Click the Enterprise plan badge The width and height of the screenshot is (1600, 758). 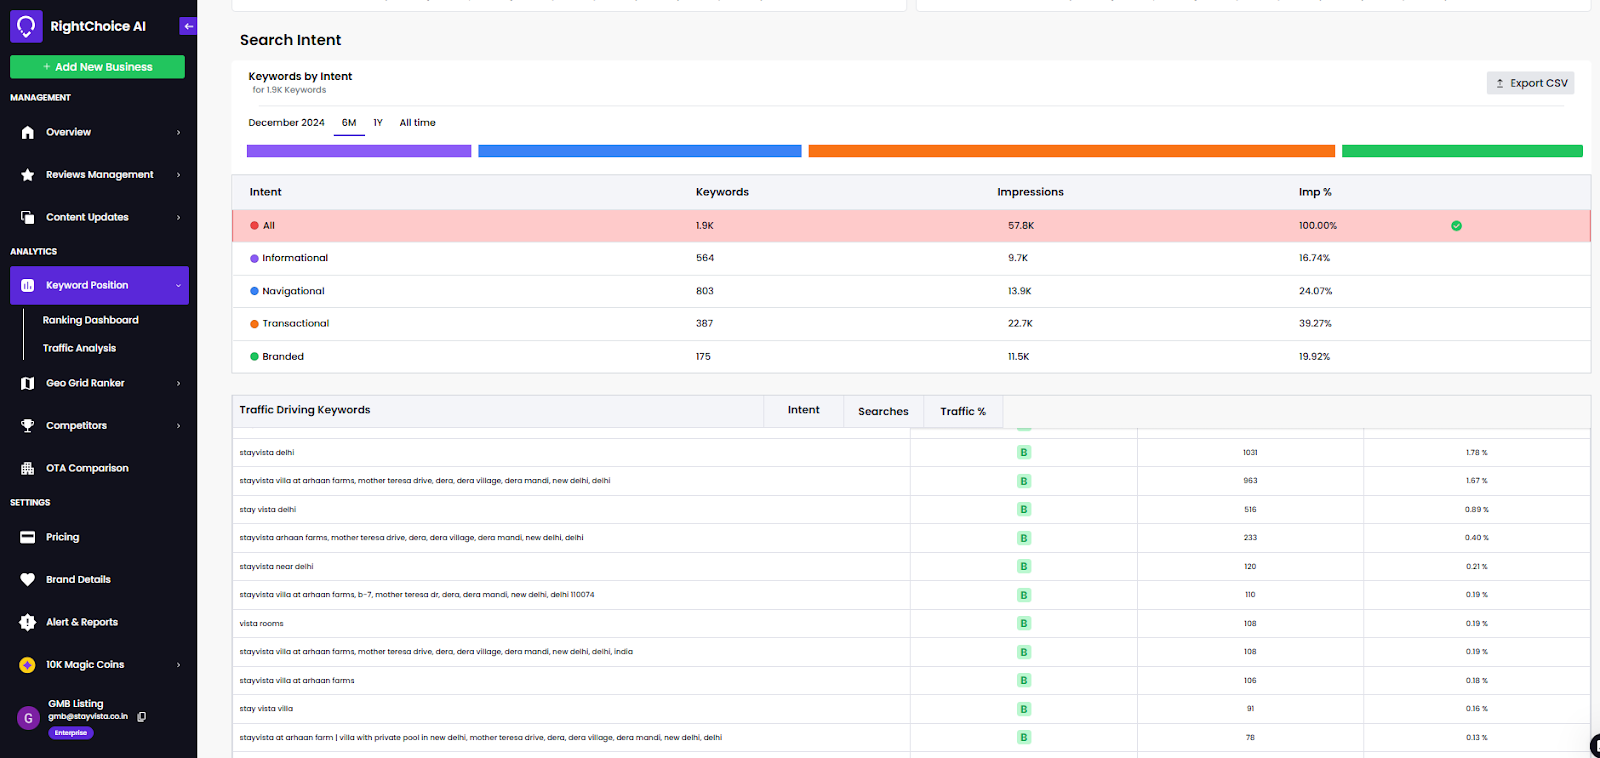pos(71,733)
